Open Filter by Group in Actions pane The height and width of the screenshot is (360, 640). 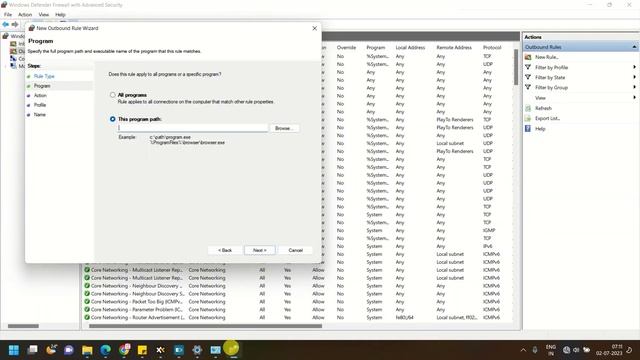[x=551, y=87]
